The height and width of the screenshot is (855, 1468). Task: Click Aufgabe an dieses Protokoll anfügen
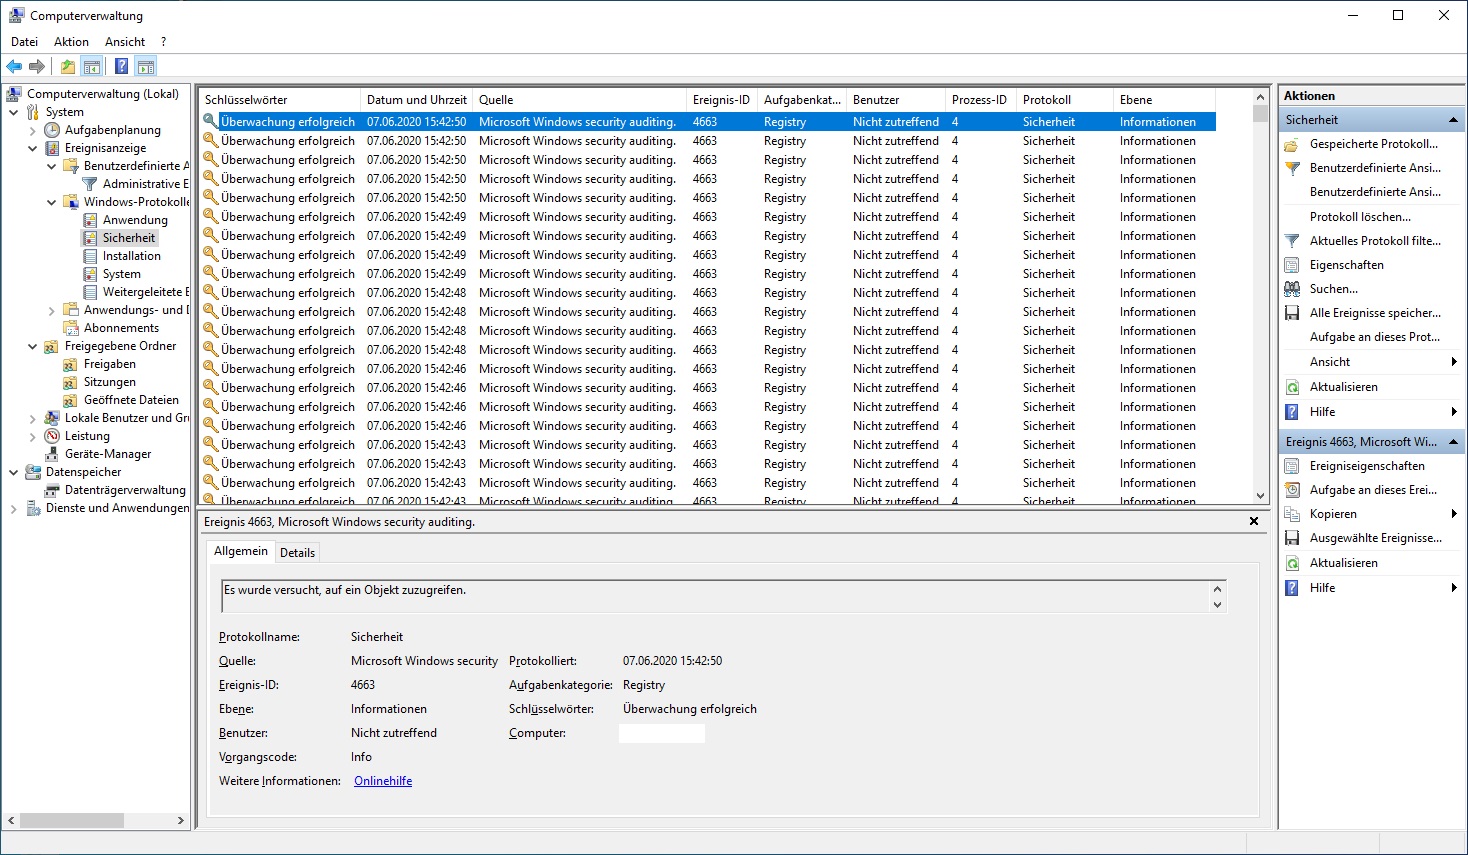[x=1375, y=337]
